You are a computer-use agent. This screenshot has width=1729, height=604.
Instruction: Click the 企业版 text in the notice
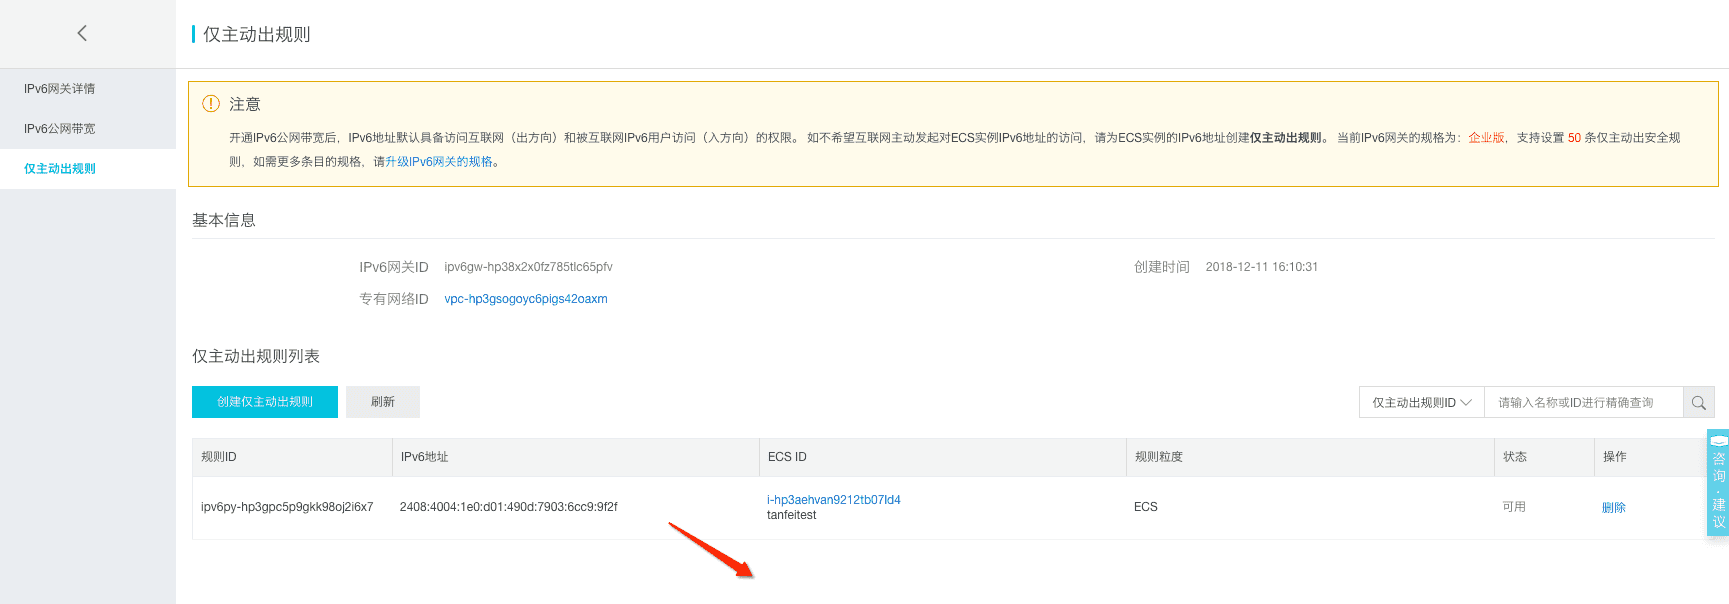(x=1486, y=138)
